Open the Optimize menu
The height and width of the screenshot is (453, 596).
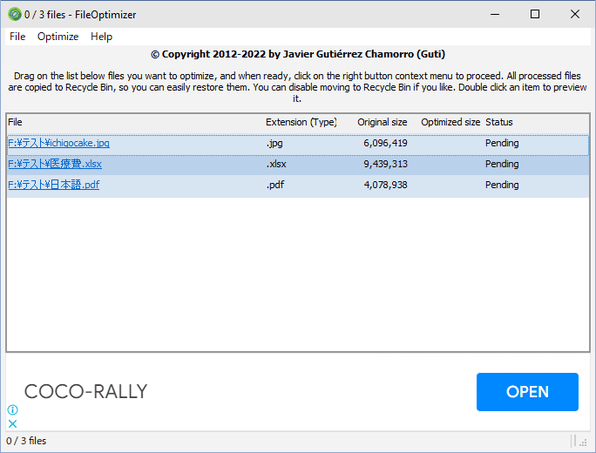click(58, 36)
